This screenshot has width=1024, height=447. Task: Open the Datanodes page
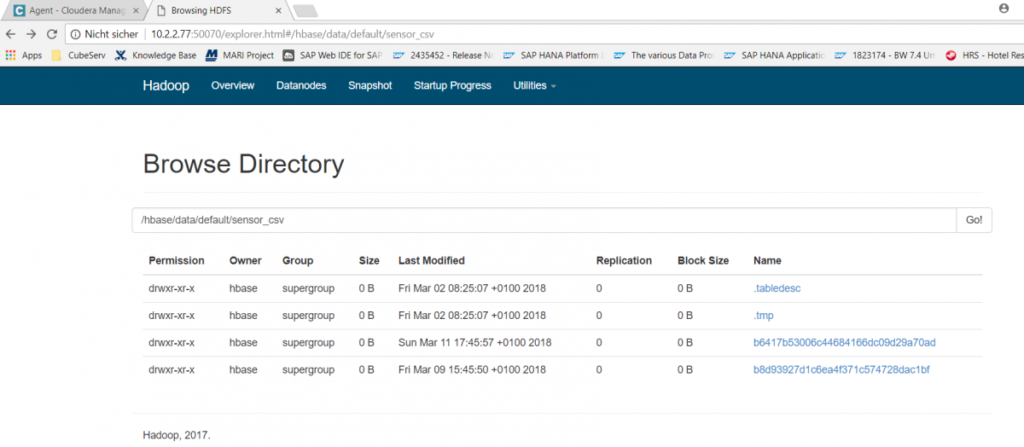(x=301, y=86)
